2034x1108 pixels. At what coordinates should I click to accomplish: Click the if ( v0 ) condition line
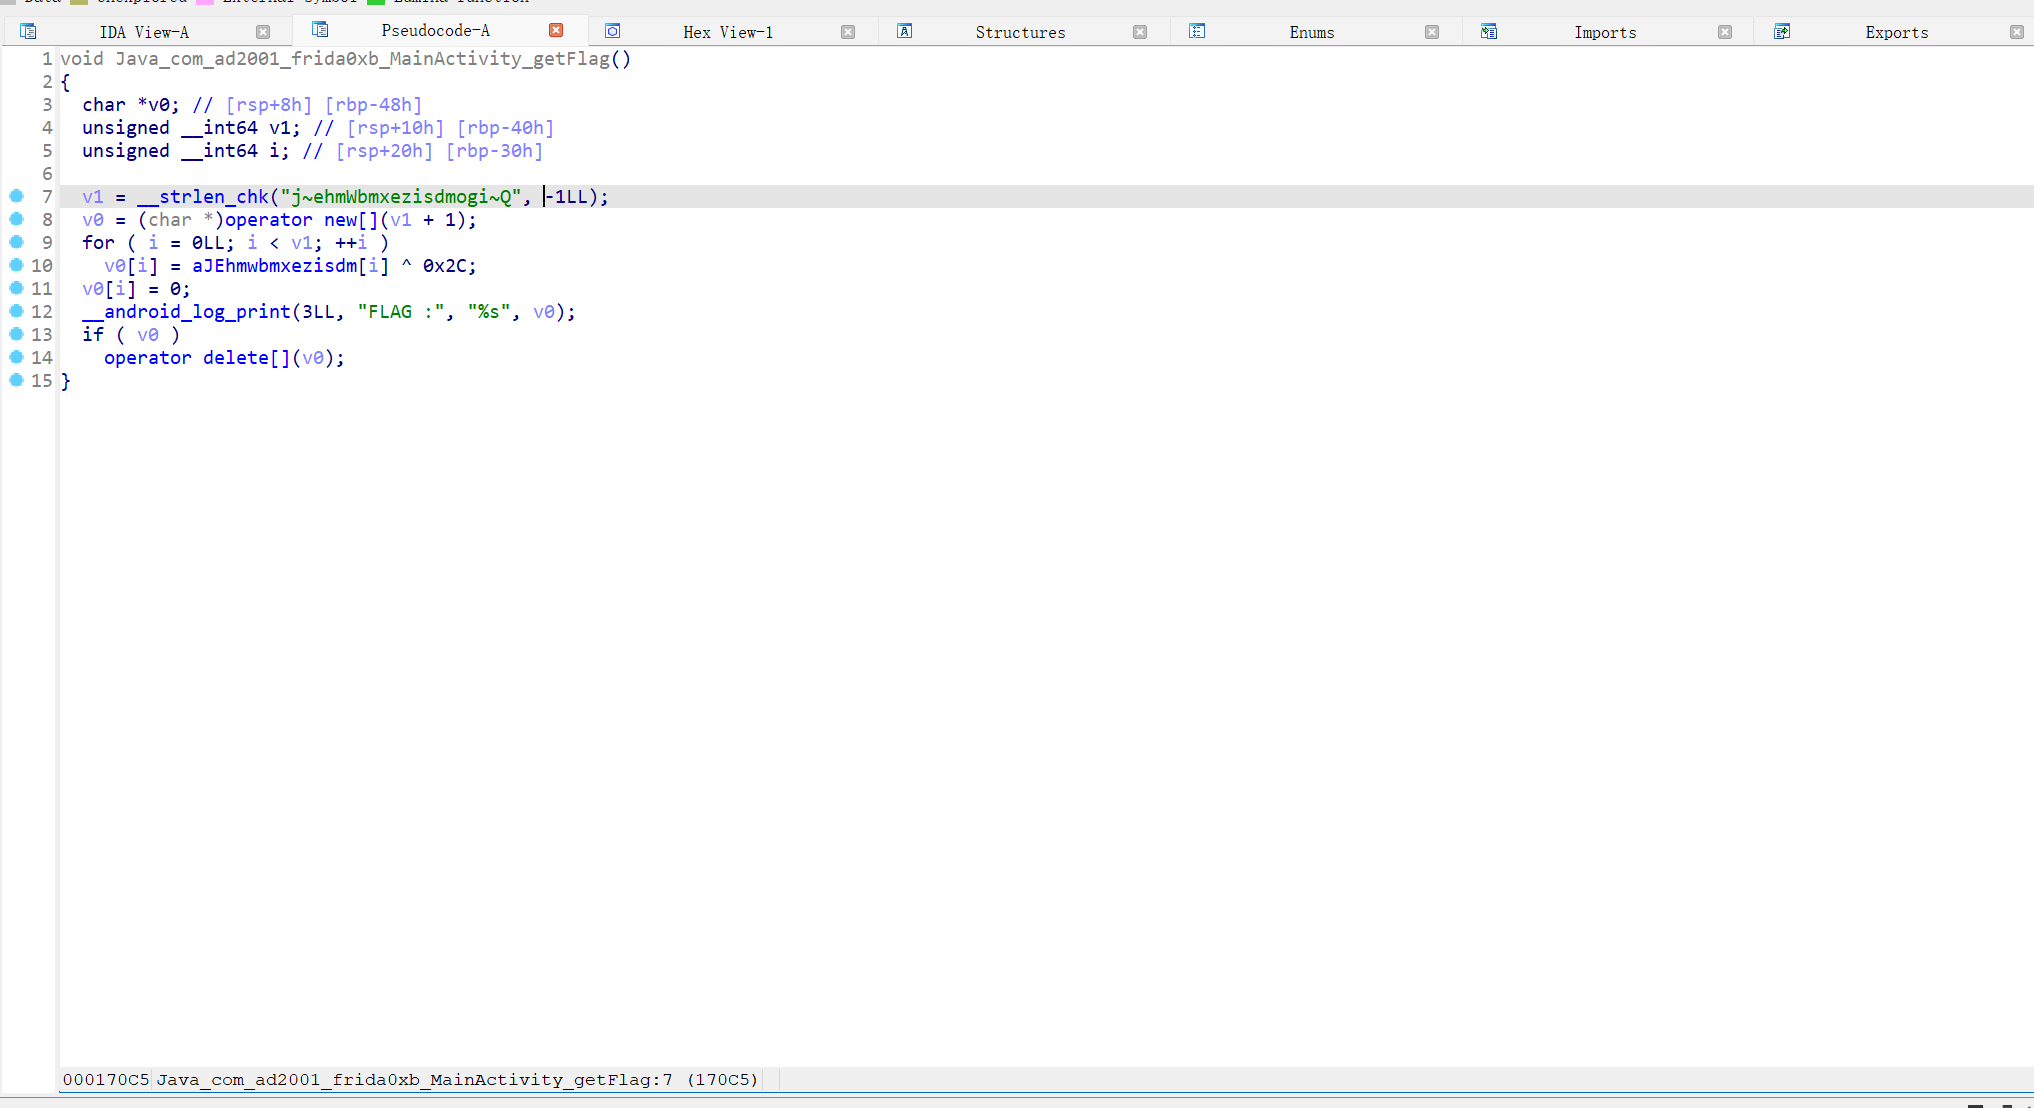point(131,335)
